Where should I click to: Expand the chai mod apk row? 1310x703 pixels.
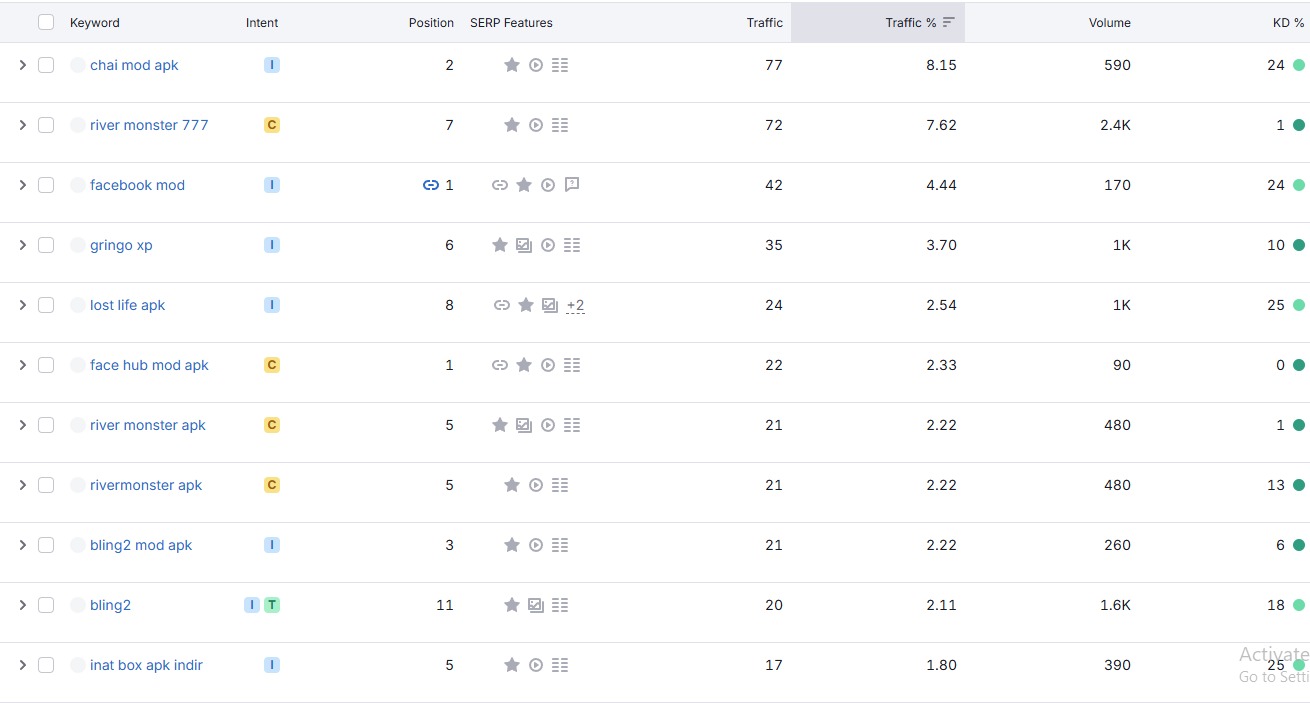[x=22, y=65]
